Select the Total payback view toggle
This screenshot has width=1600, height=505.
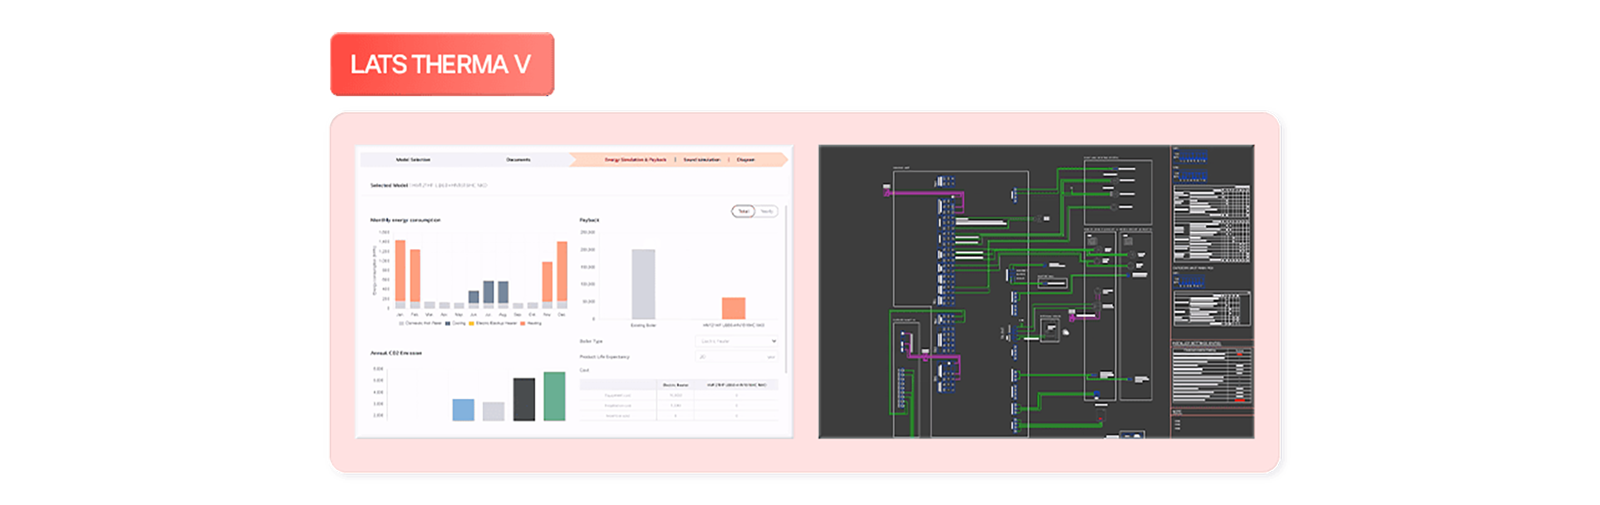pos(744,211)
